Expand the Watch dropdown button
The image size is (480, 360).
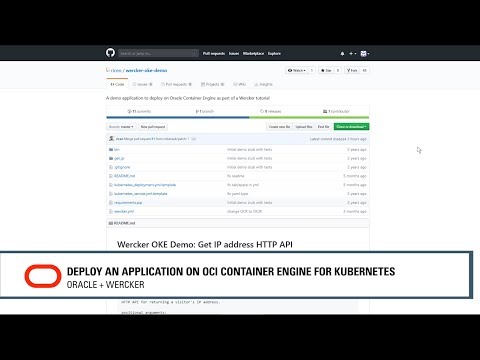(x=297, y=70)
